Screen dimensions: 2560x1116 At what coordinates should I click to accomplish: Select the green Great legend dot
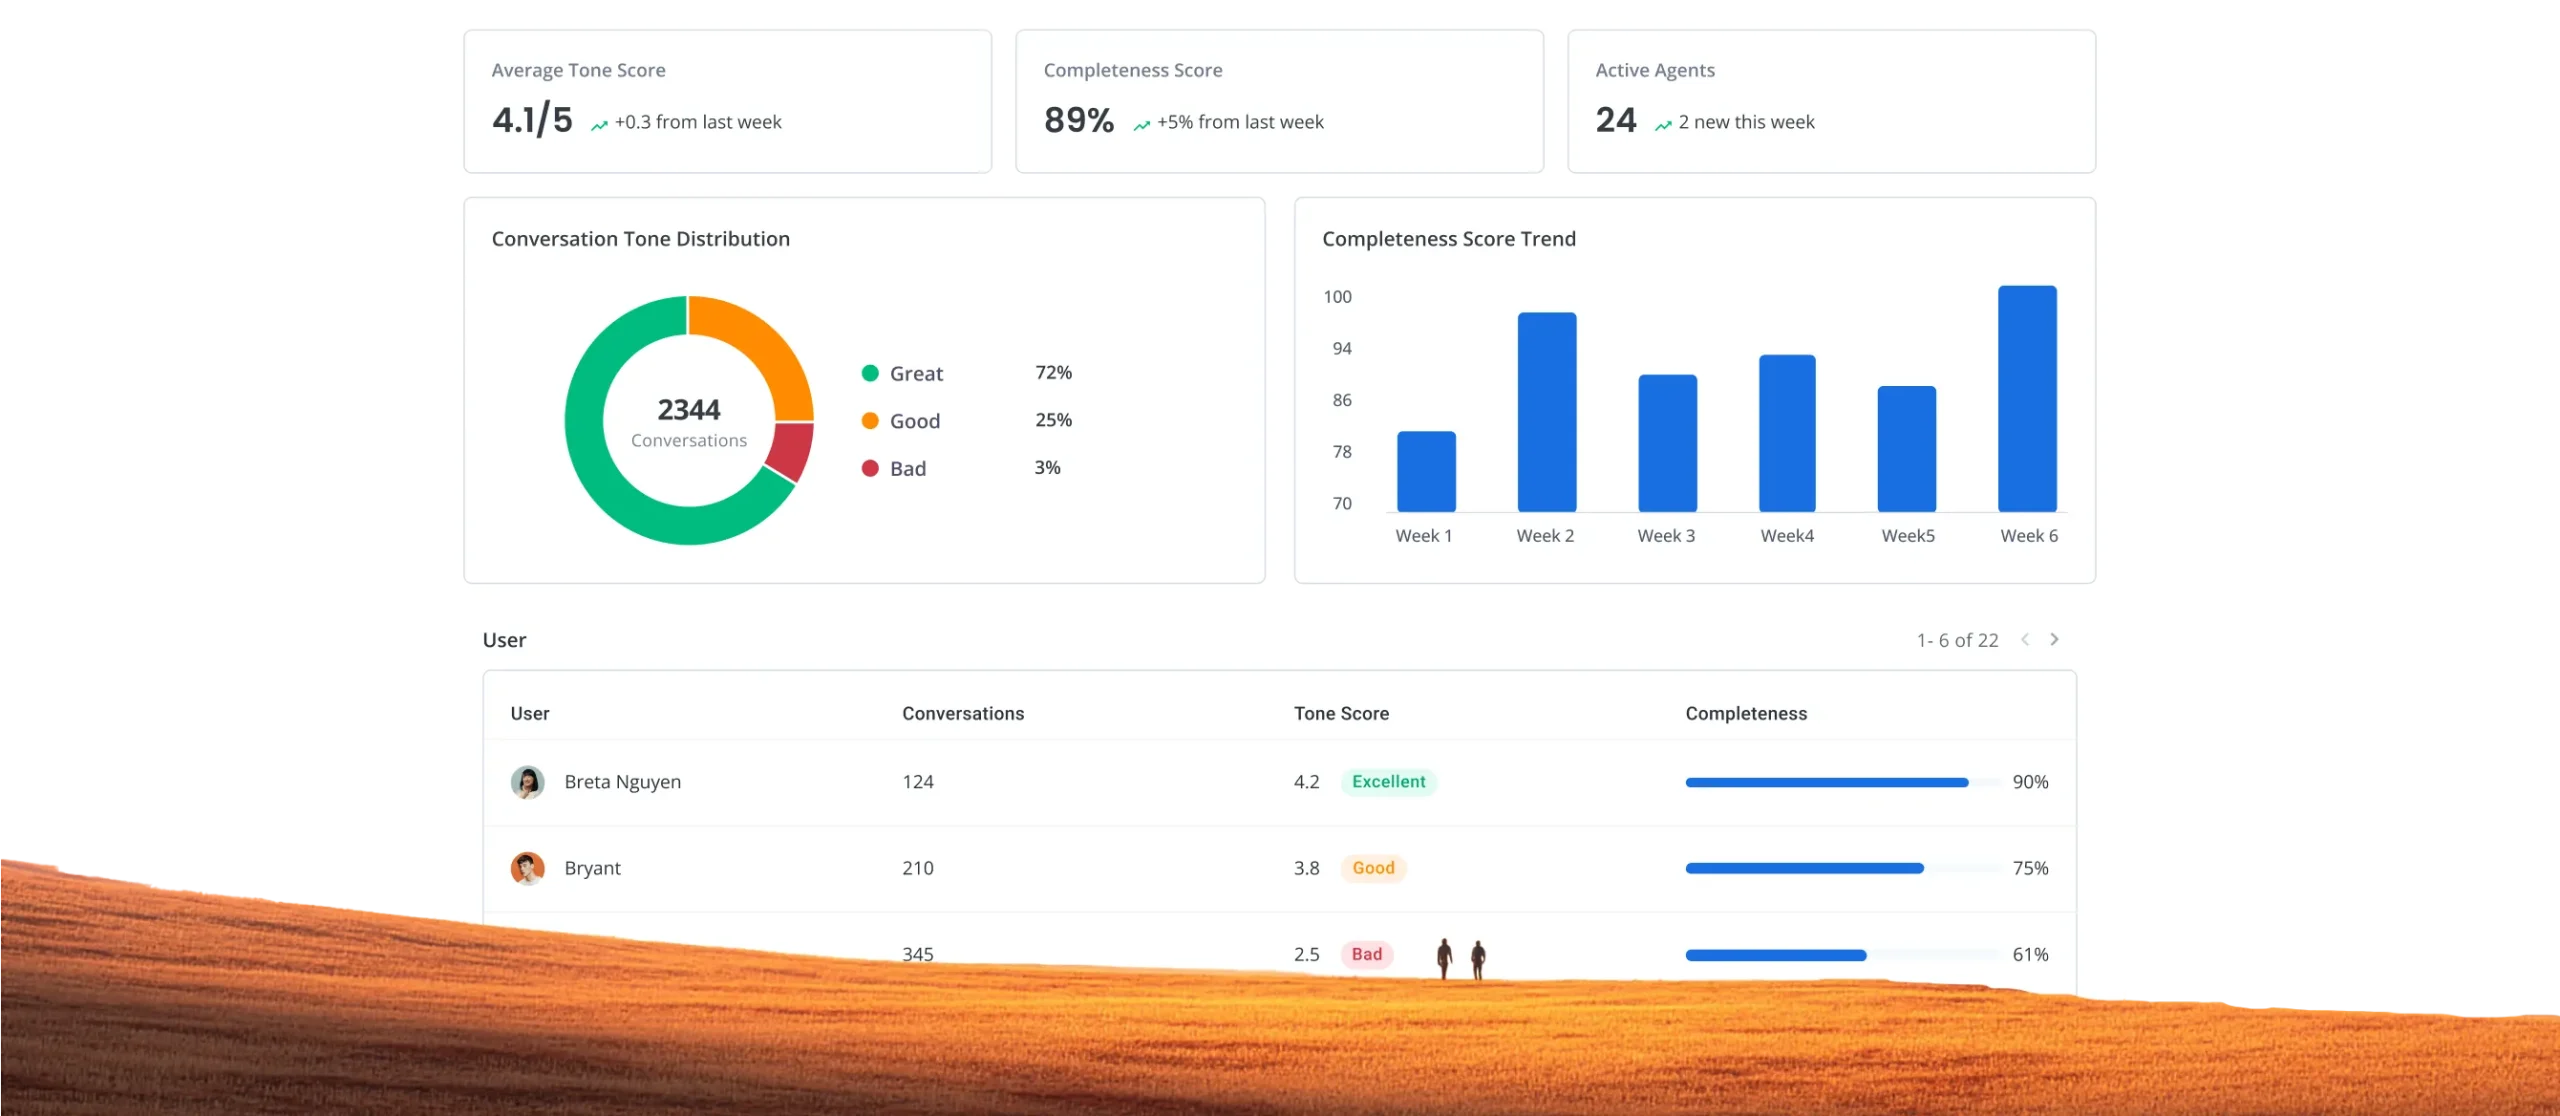click(x=870, y=373)
